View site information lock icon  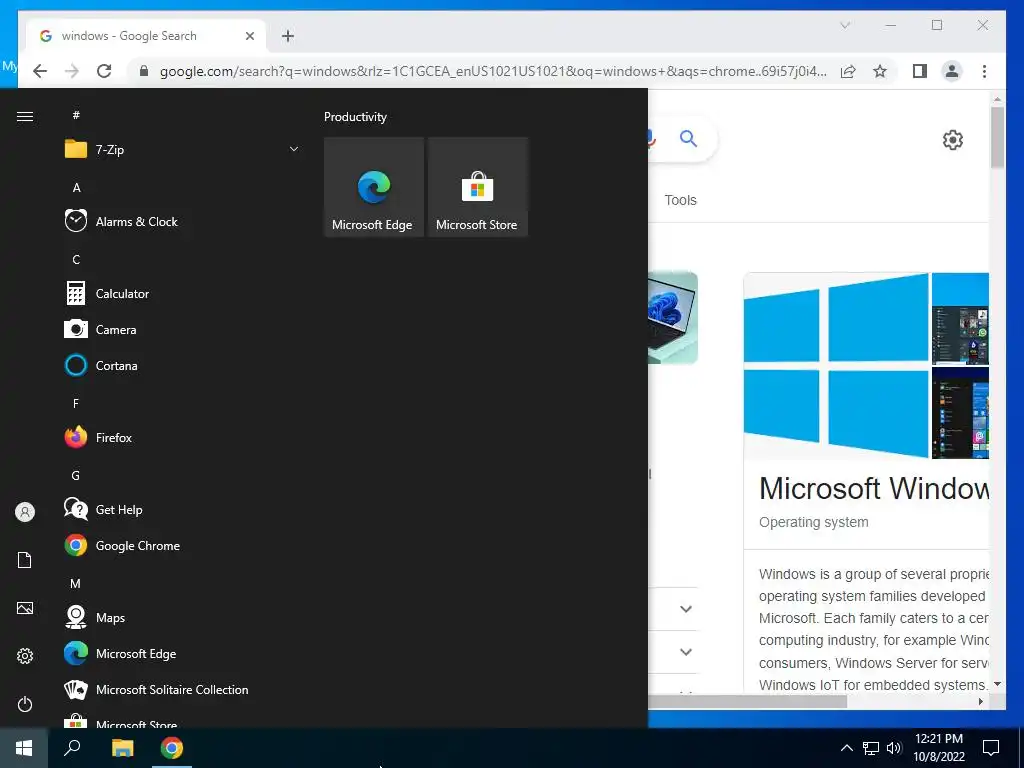(144, 71)
